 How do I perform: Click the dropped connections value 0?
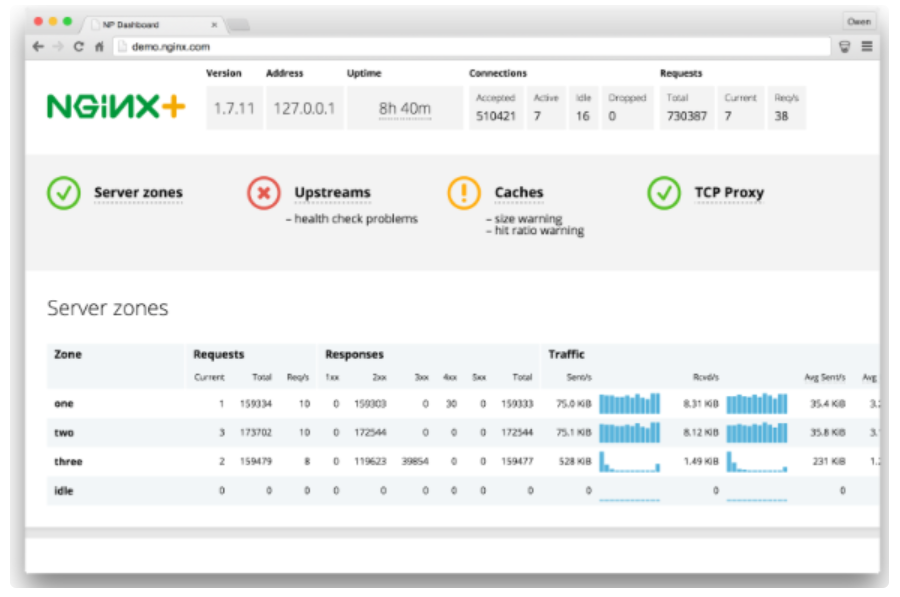pos(612,116)
